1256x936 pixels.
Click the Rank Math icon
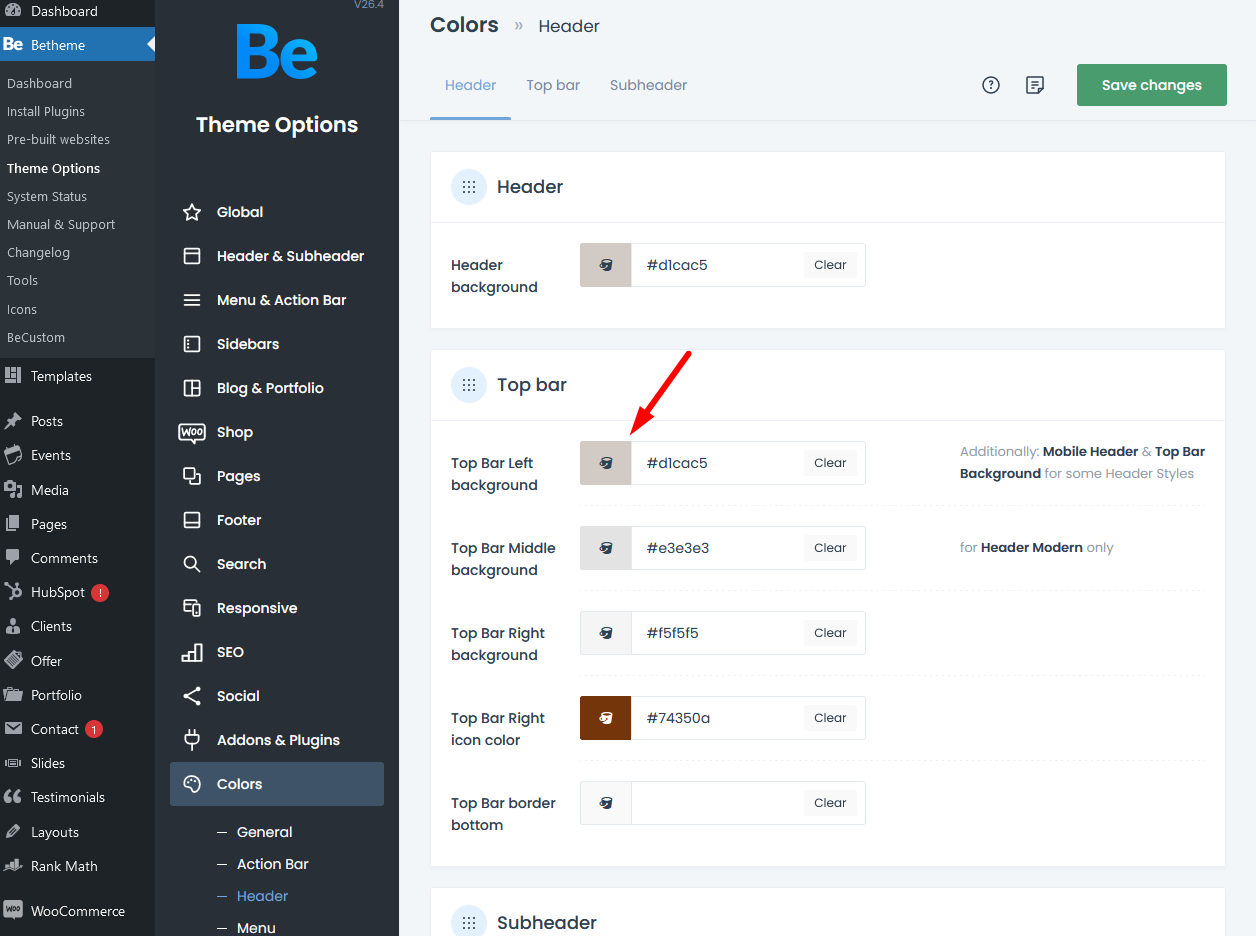[13, 866]
